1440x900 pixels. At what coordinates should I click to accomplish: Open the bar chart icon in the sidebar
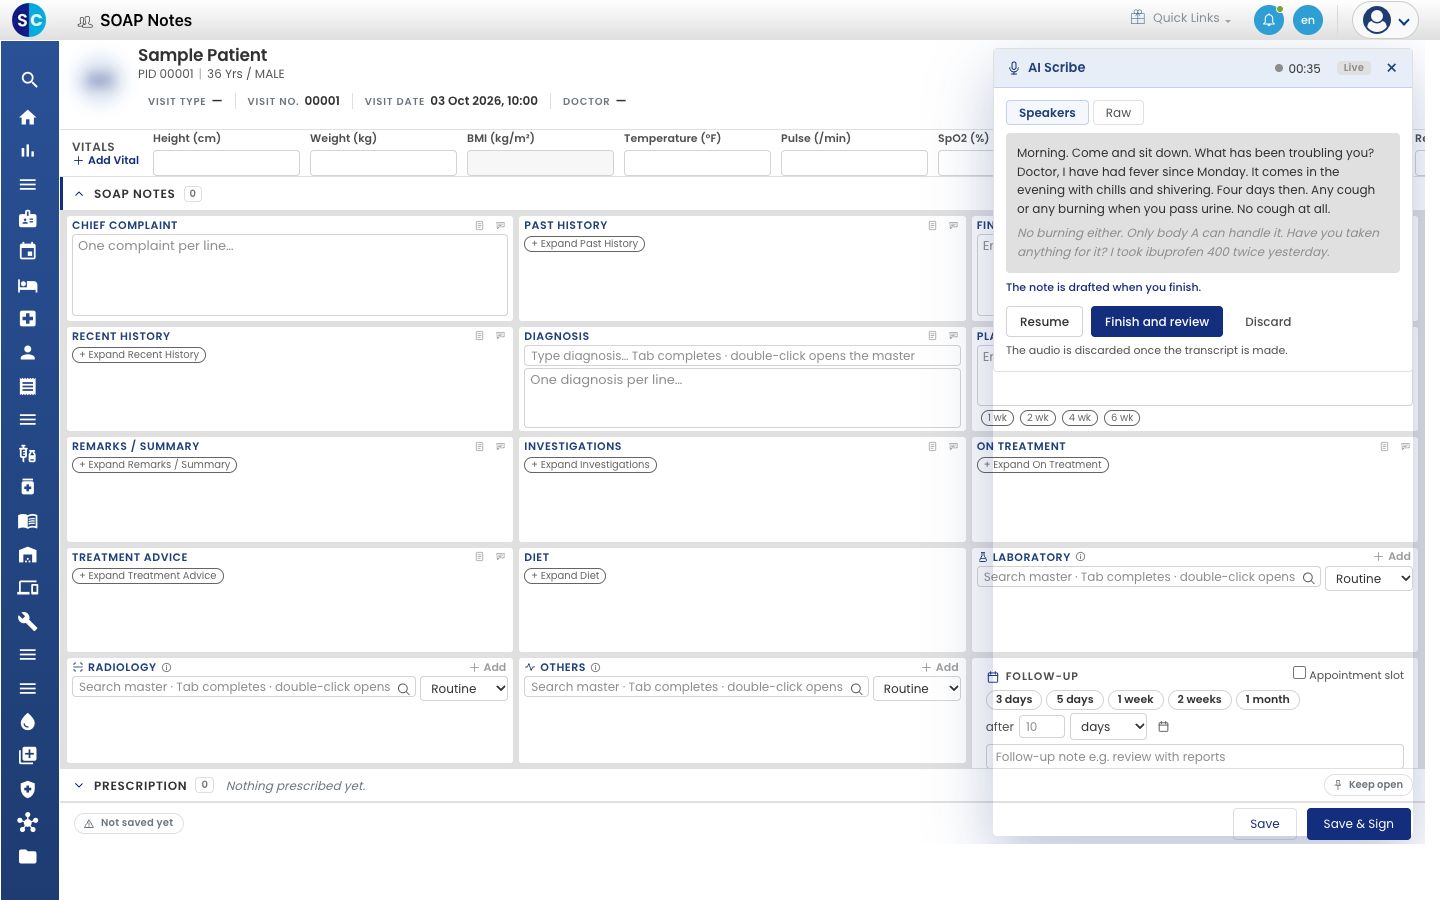click(x=28, y=151)
